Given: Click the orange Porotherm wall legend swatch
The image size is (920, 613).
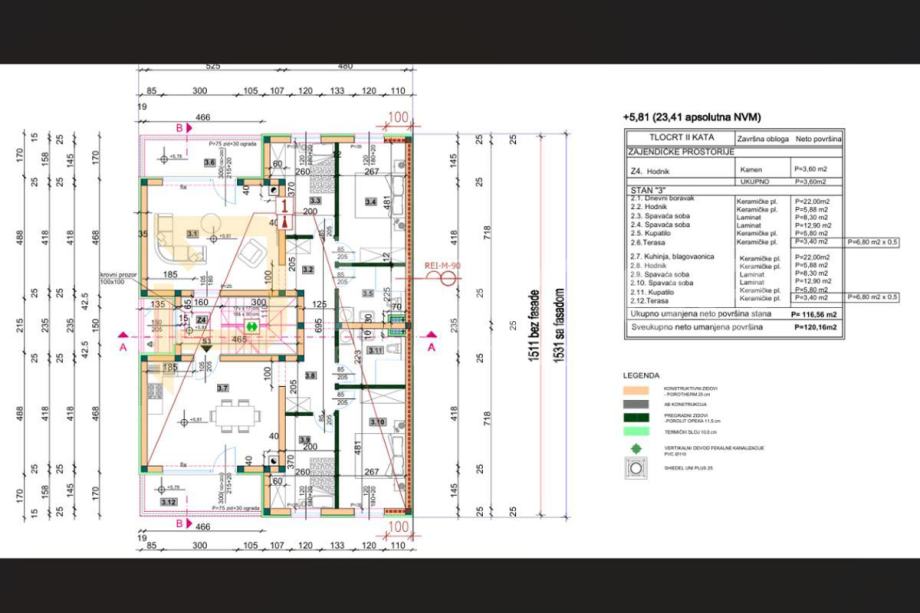Looking at the screenshot, I should 636,388.
